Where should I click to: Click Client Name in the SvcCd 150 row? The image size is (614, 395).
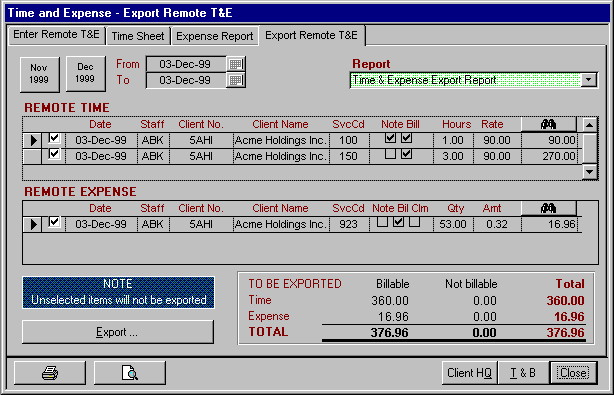pos(280,156)
